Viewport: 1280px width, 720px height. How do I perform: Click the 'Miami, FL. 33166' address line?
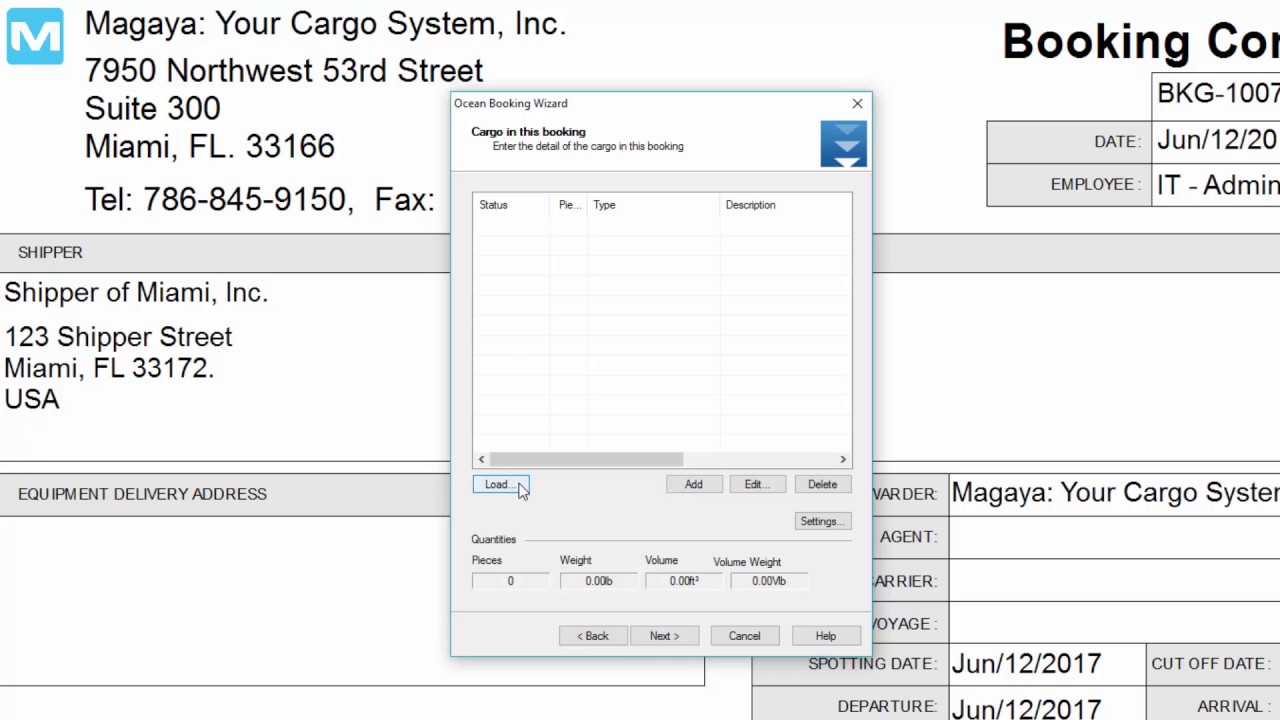click(x=209, y=146)
